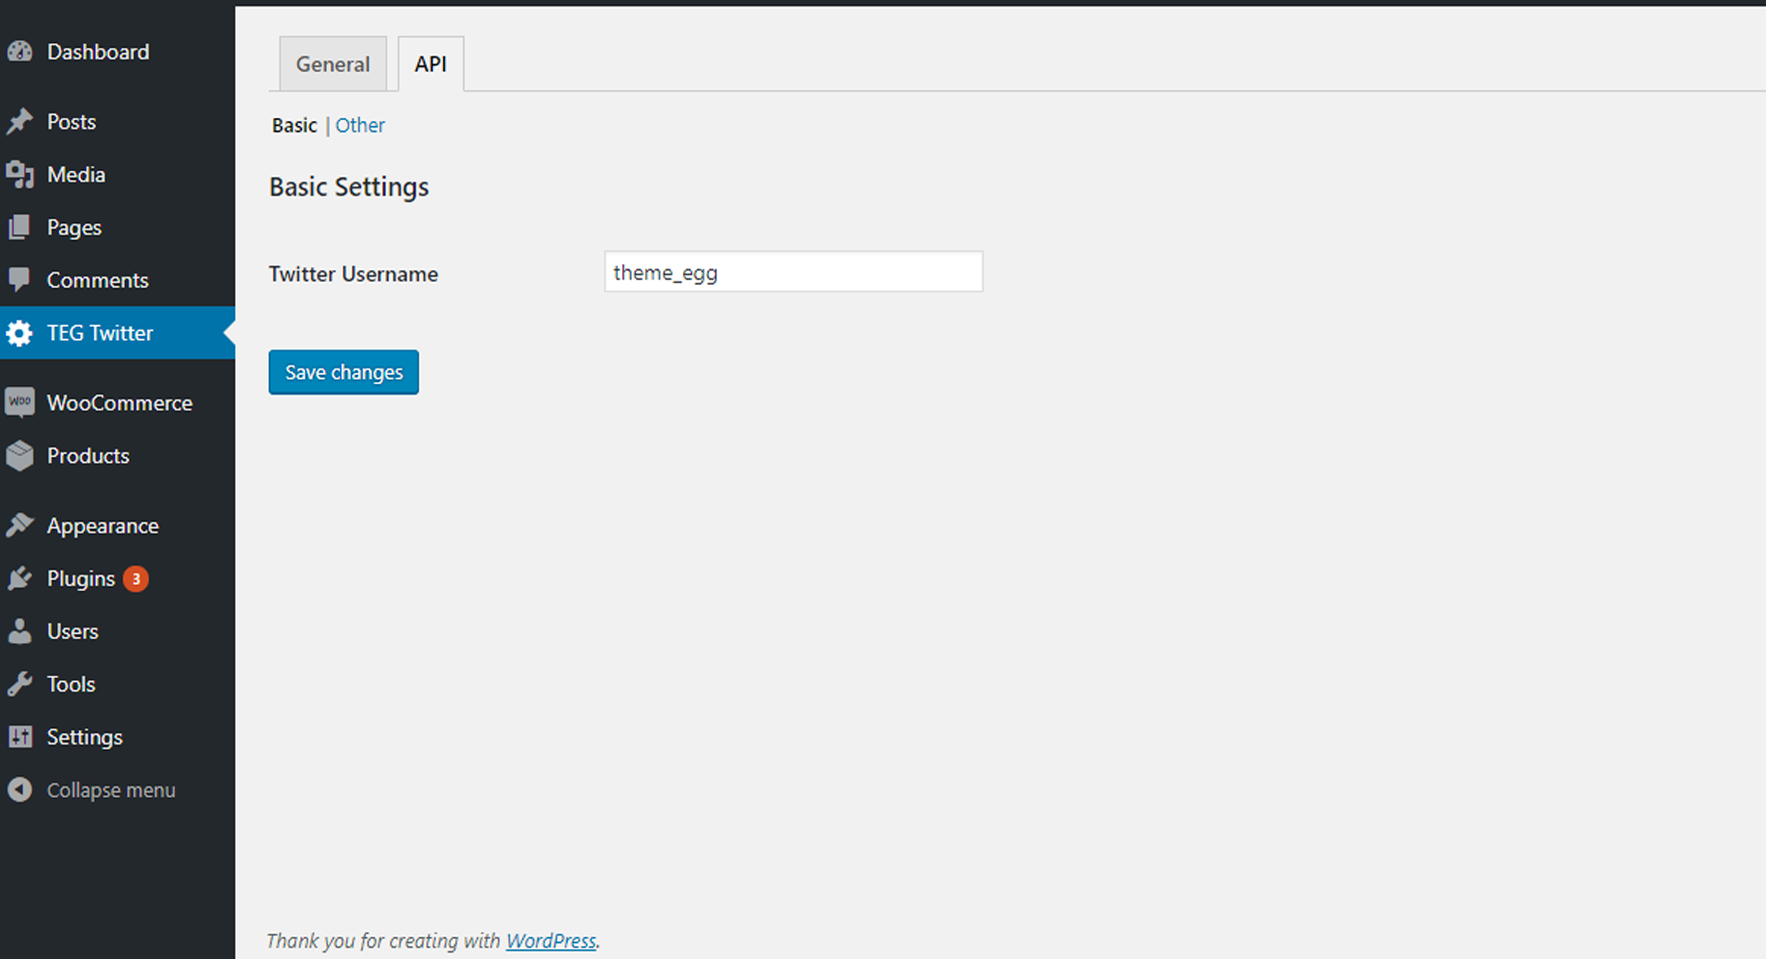Switch to the General tab
Image resolution: width=1766 pixels, height=959 pixels.
[333, 64]
